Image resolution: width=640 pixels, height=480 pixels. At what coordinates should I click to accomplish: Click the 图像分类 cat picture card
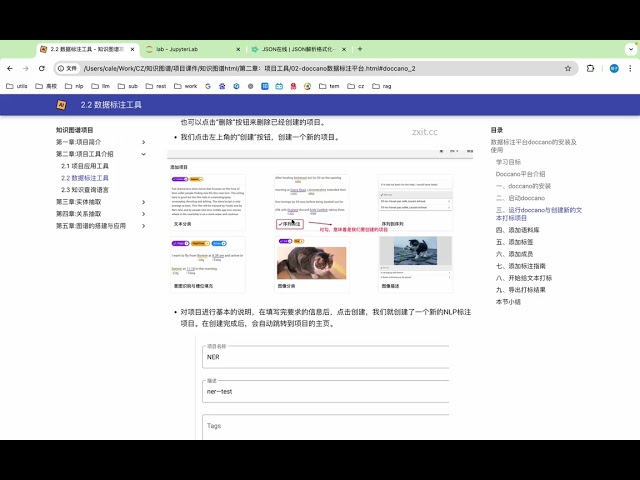(312, 264)
